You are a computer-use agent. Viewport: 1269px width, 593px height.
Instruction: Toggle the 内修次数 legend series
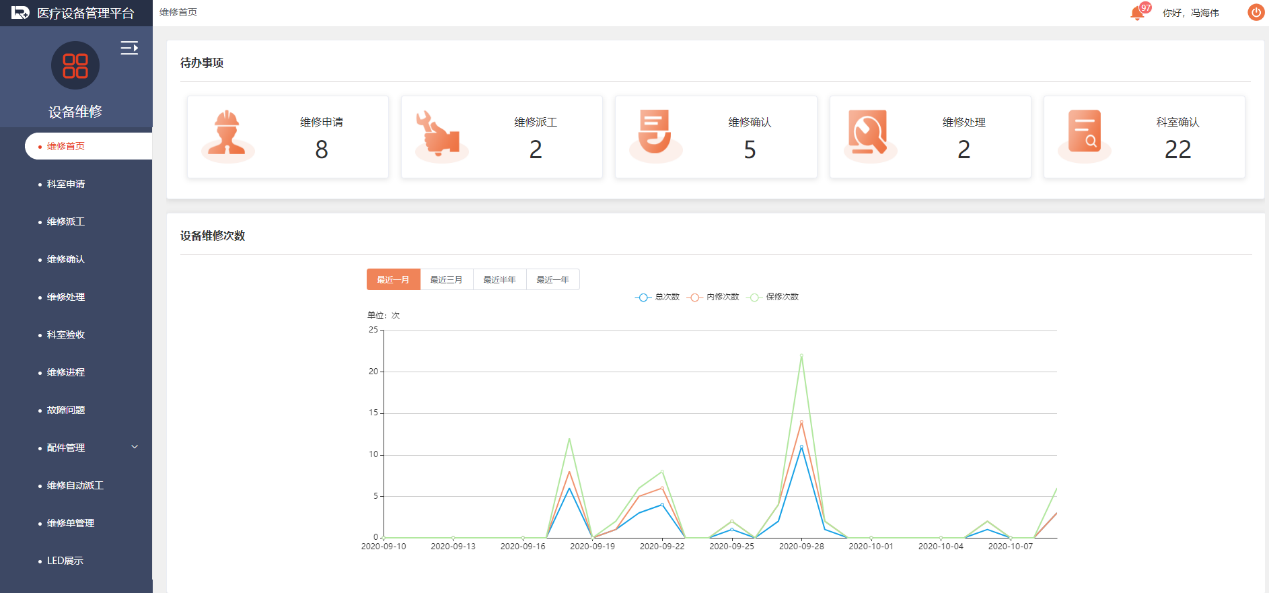pos(714,297)
